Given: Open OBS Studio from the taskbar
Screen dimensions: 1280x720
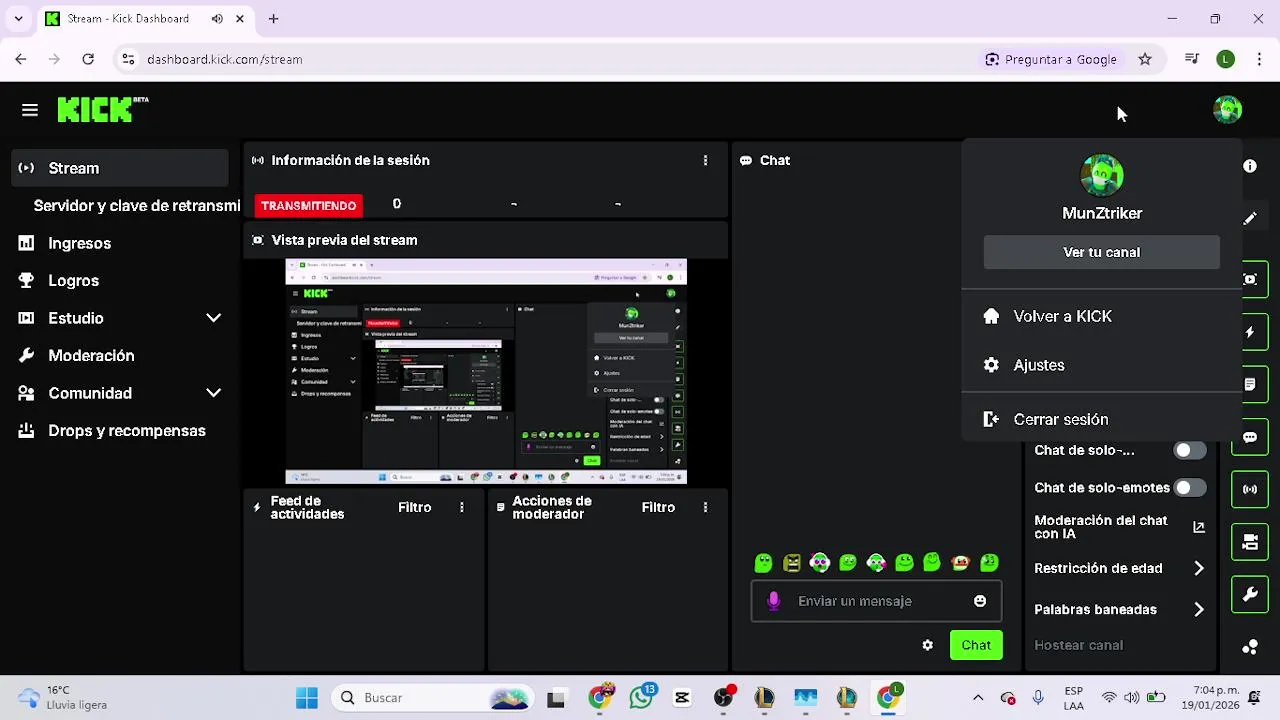Looking at the screenshot, I should 723,698.
